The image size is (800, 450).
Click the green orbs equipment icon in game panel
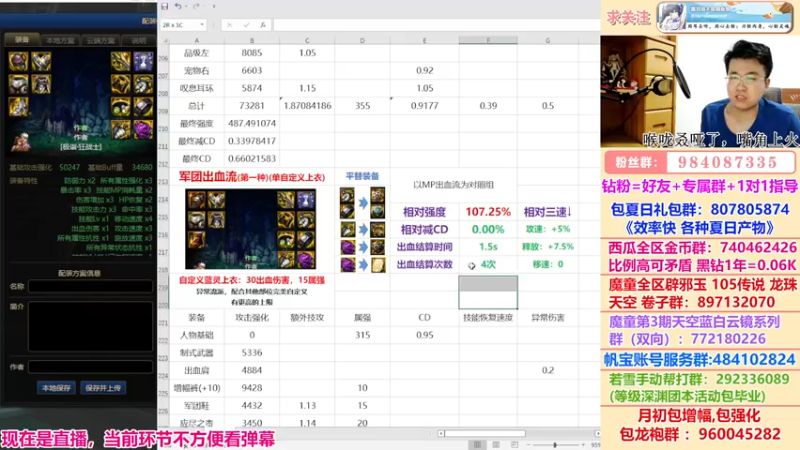click(x=121, y=107)
